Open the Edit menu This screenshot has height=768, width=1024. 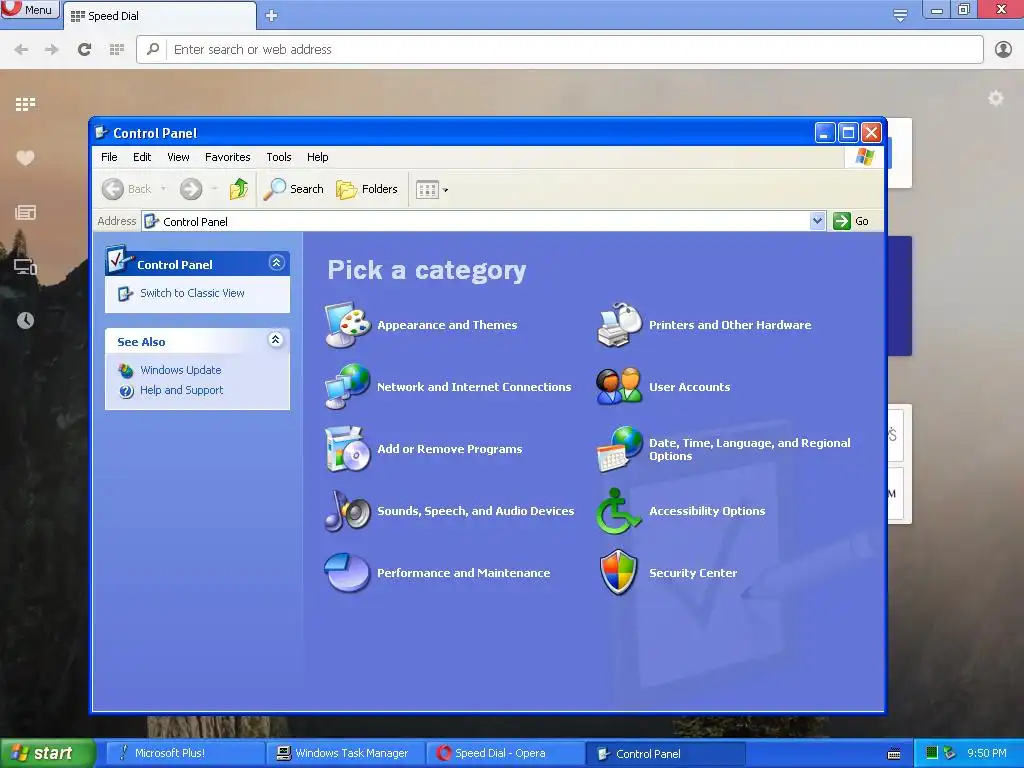[142, 157]
